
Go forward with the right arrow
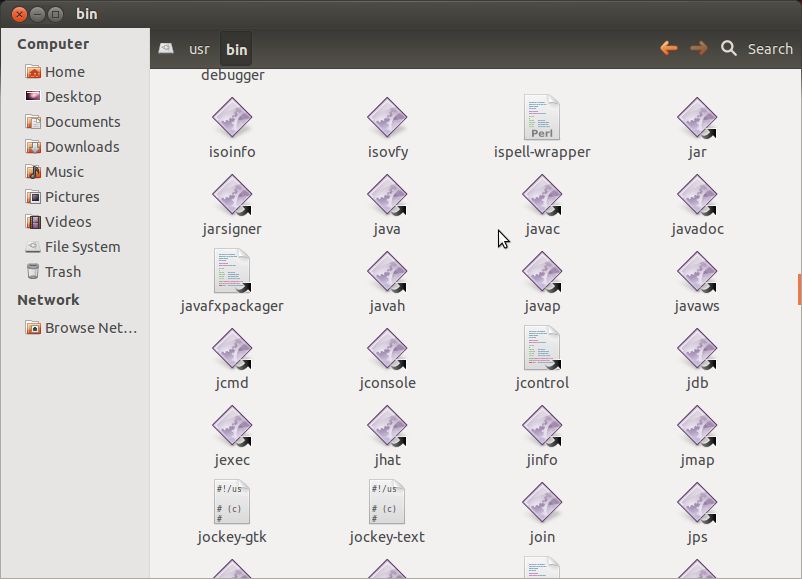click(699, 48)
